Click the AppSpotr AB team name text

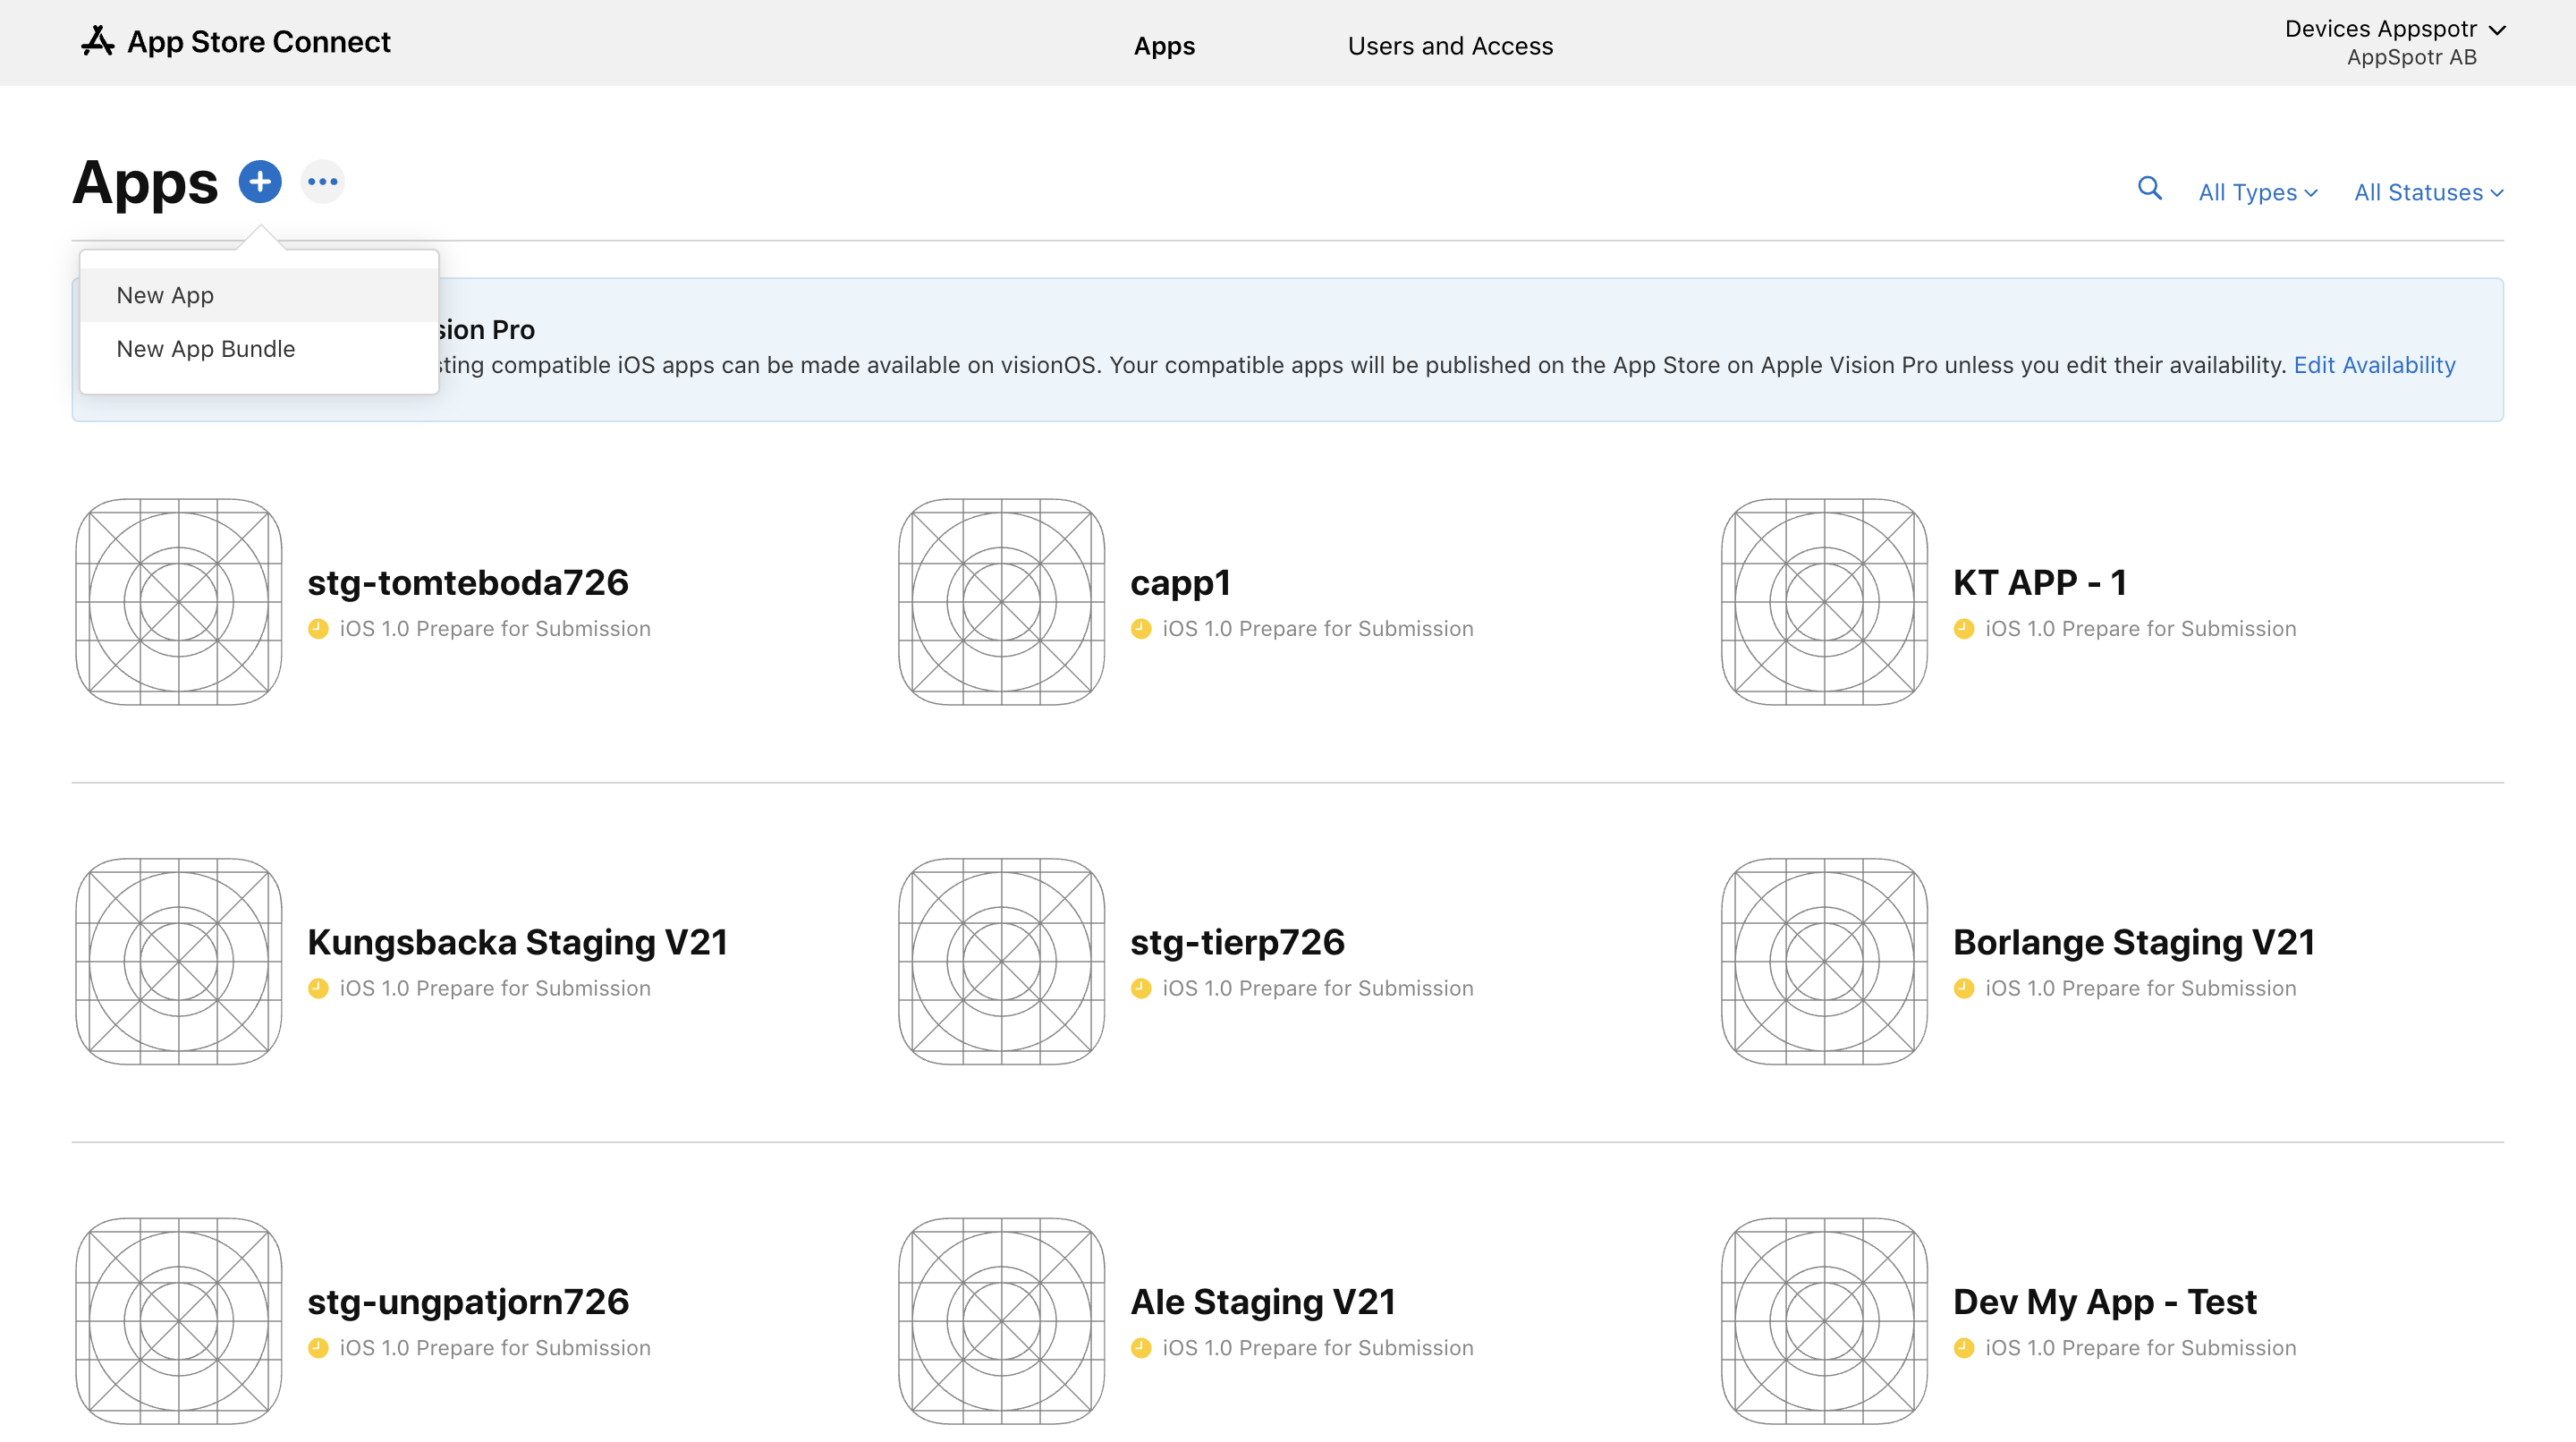pyautogui.click(x=2411, y=58)
